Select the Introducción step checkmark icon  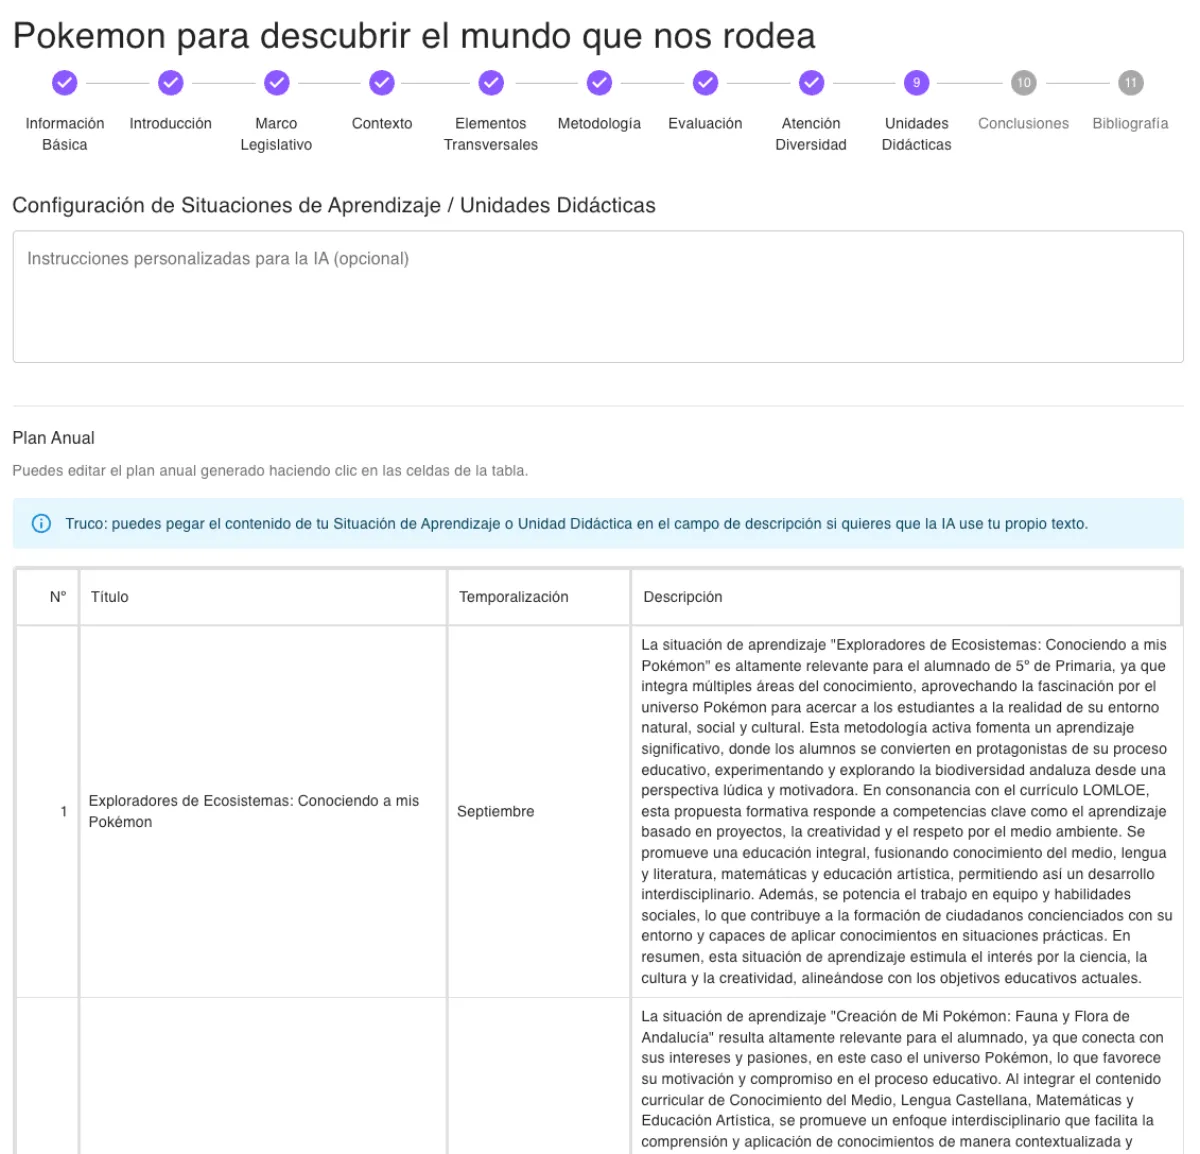coord(170,84)
